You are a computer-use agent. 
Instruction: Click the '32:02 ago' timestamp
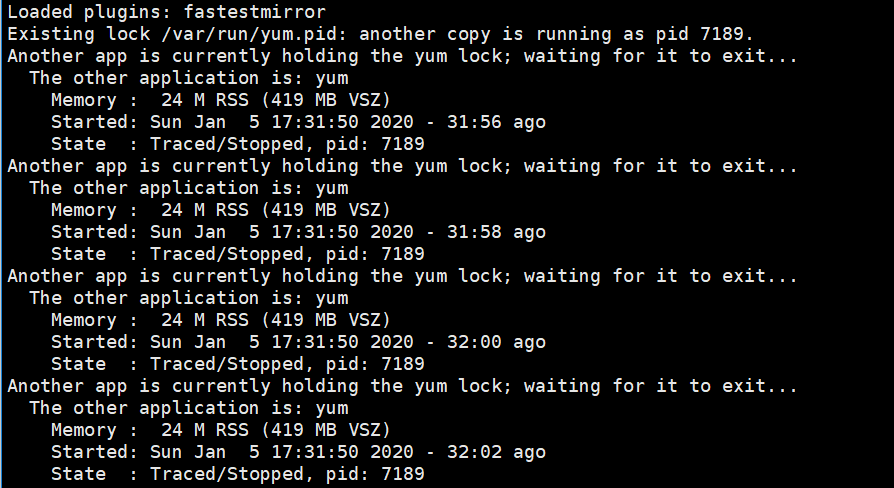click(496, 452)
